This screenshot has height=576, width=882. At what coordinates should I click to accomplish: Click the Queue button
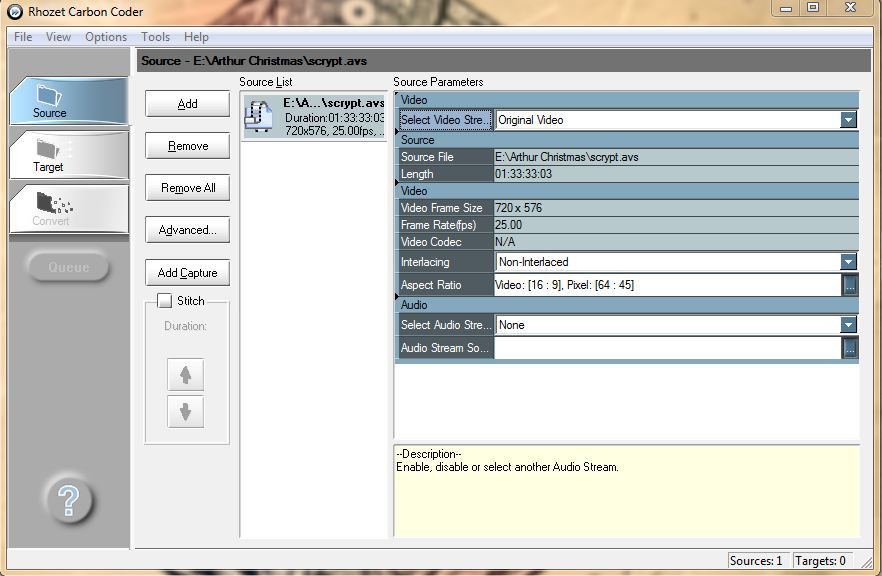tap(68, 267)
